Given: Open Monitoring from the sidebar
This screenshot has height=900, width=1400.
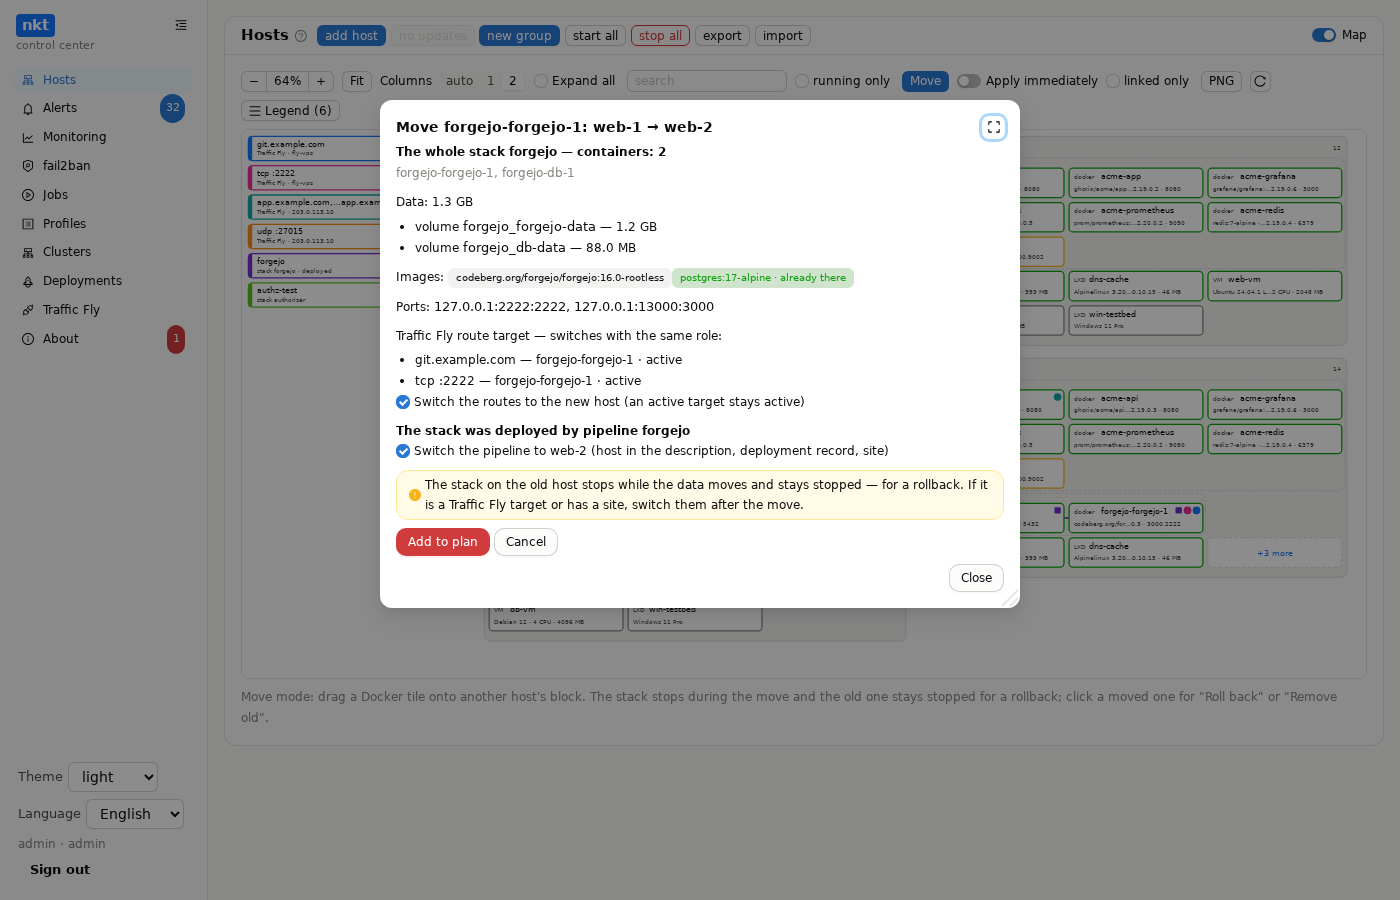Looking at the screenshot, I should [103, 137].
